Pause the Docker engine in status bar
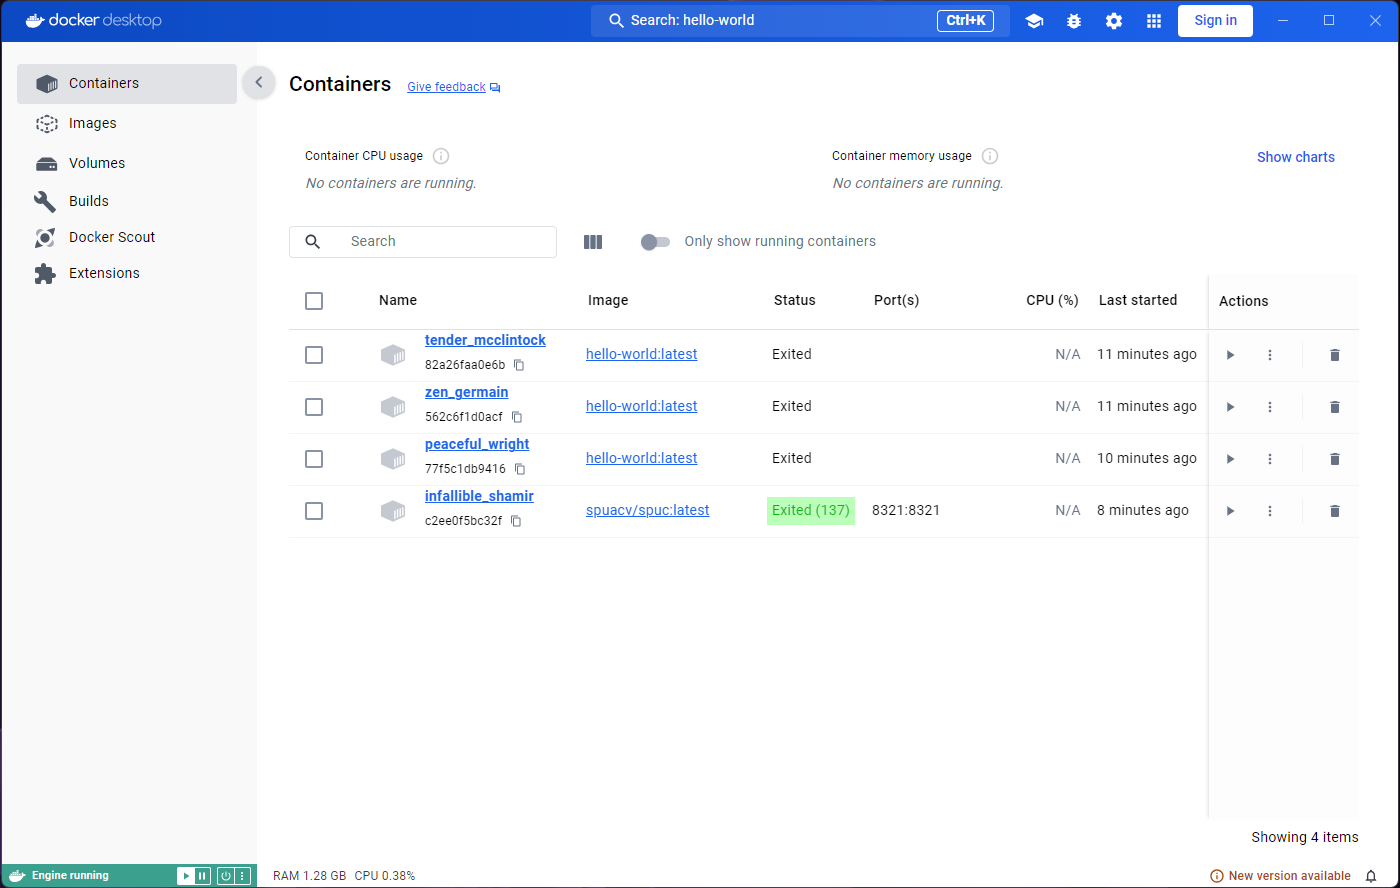Image resolution: width=1400 pixels, height=888 pixels. pos(202,876)
